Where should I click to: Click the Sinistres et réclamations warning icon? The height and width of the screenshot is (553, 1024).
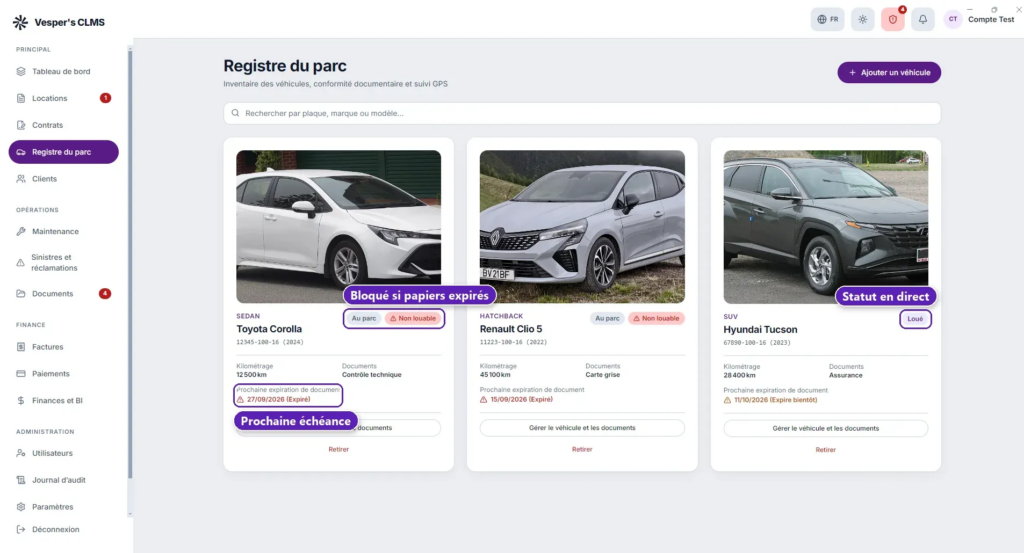click(20, 262)
